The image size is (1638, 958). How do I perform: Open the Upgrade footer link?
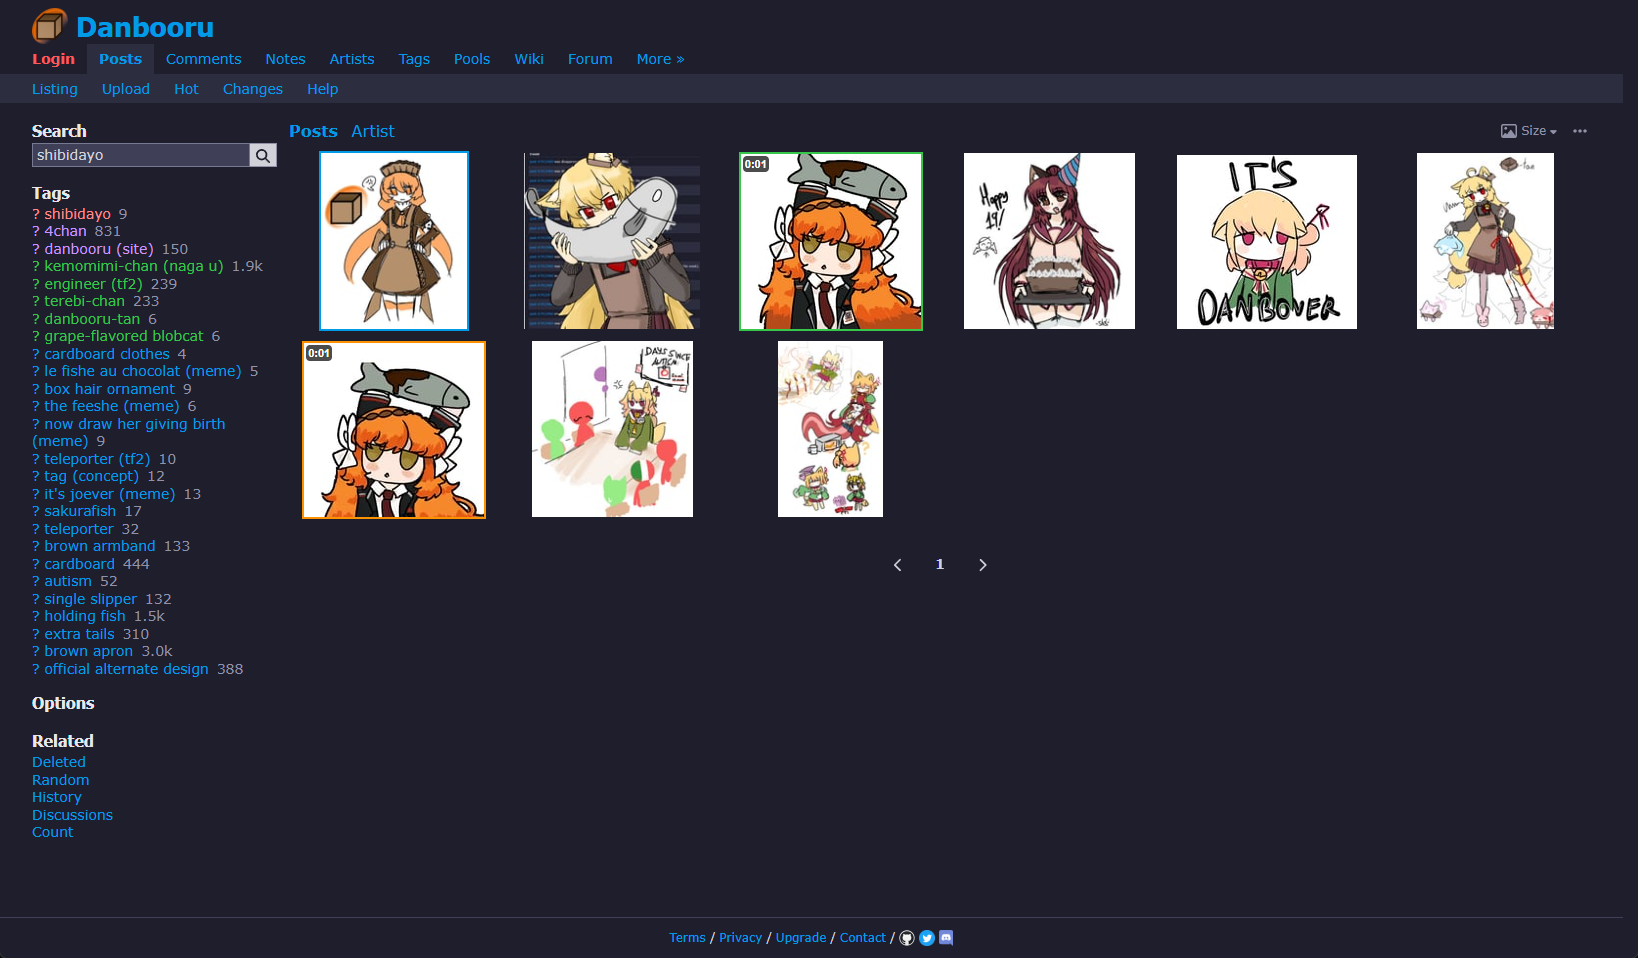[x=801, y=938]
